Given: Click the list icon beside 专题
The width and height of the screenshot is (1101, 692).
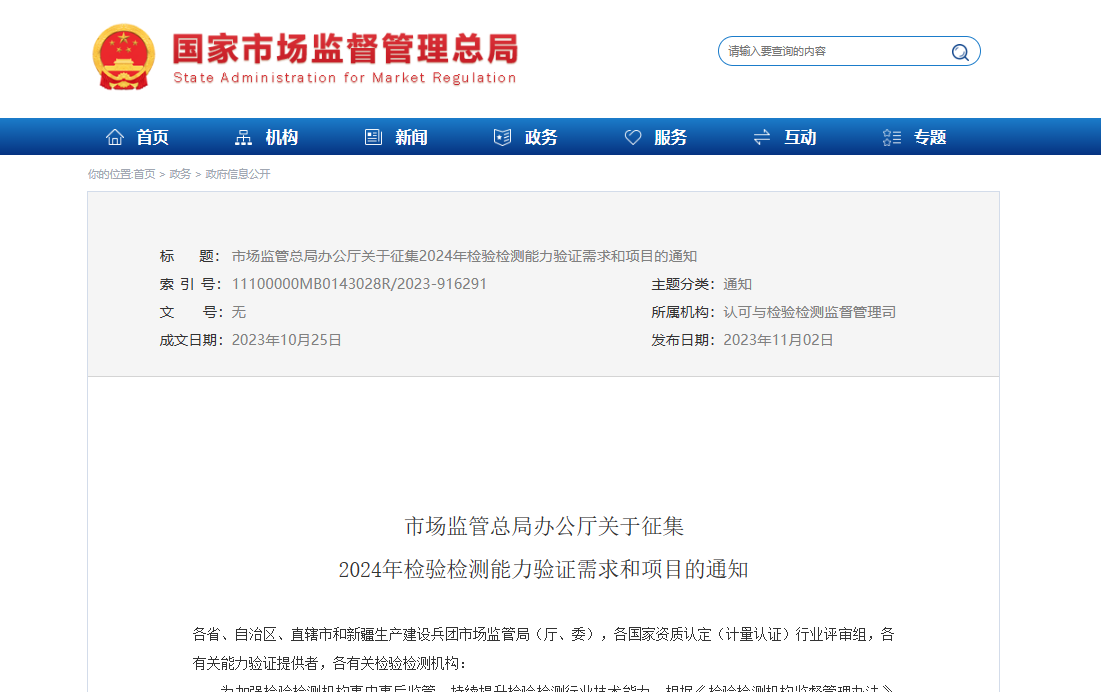Looking at the screenshot, I should [892, 137].
